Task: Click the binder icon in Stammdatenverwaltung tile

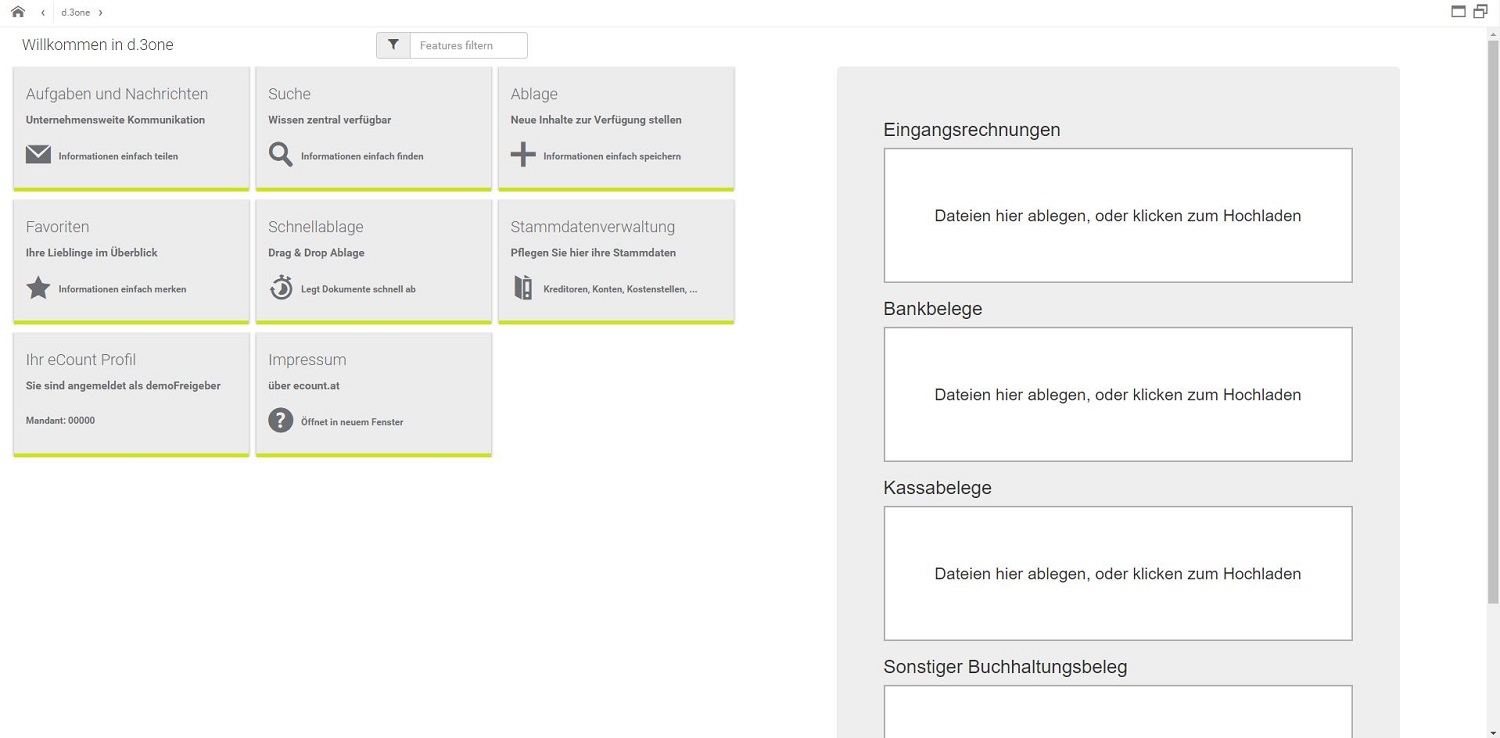Action: pyautogui.click(x=523, y=288)
